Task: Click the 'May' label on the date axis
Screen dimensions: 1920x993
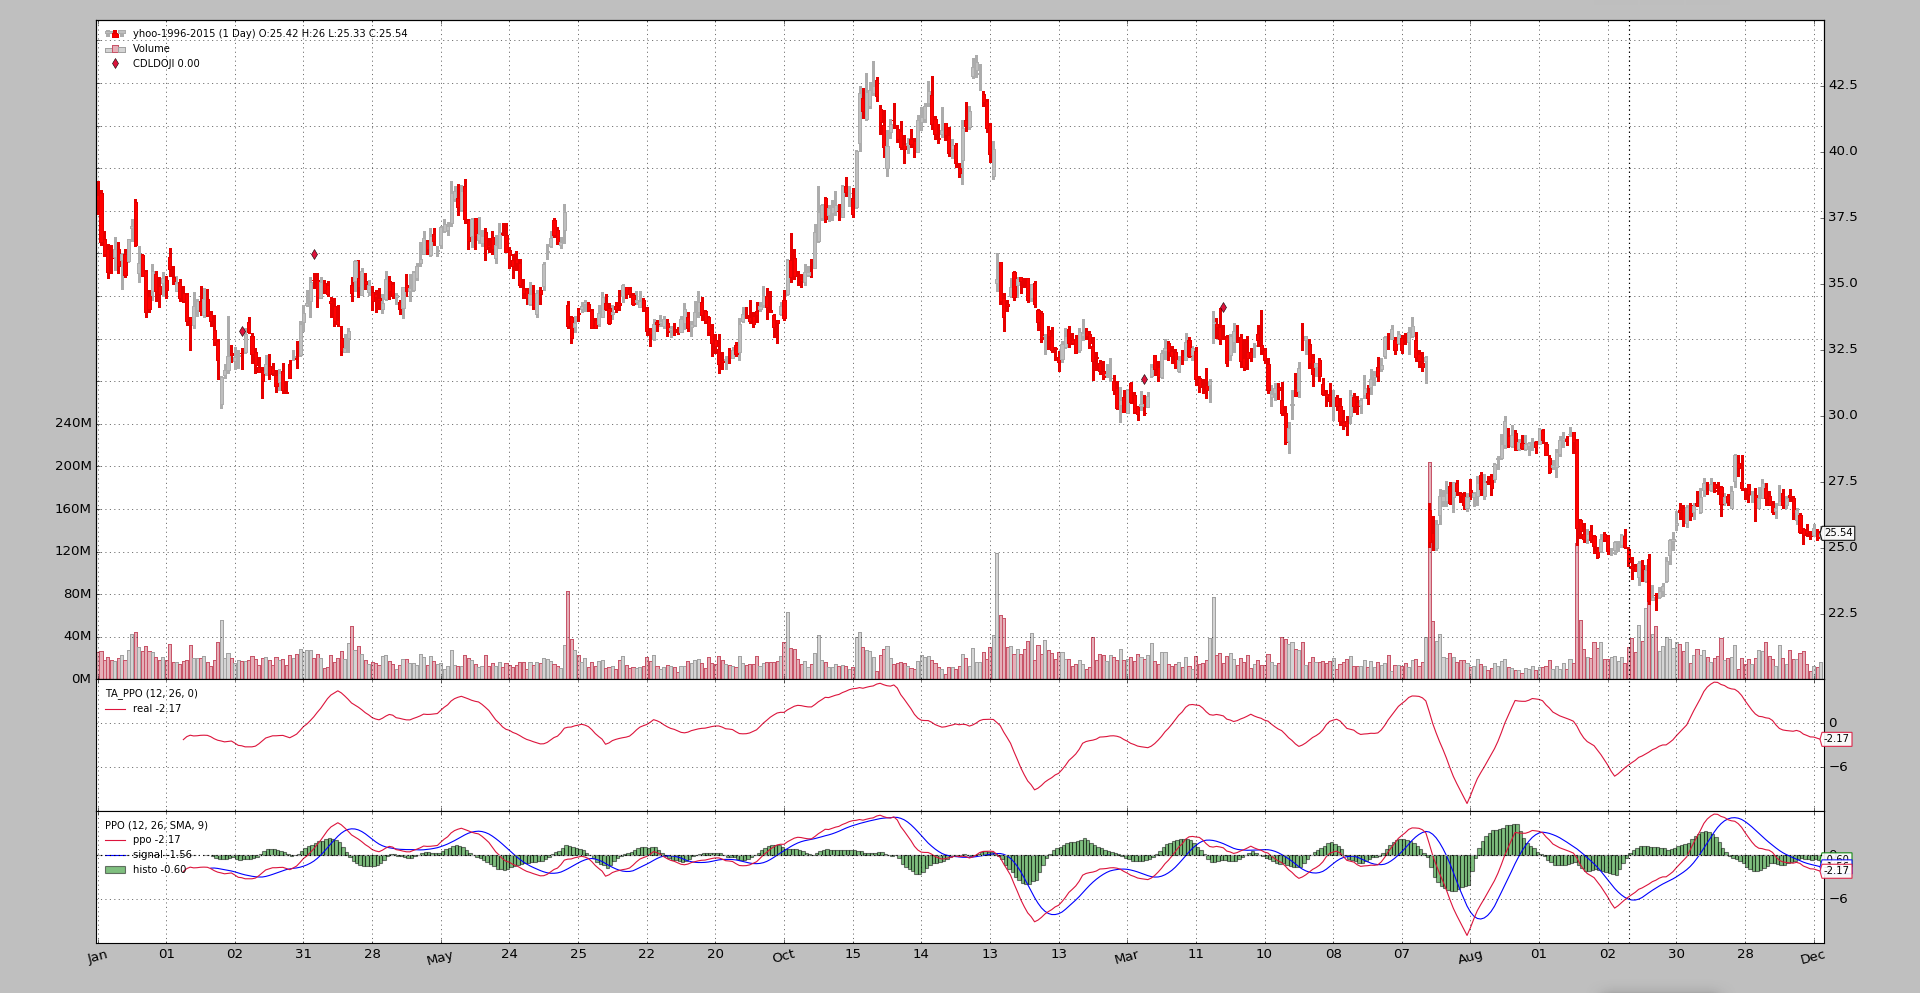Action: (x=440, y=958)
